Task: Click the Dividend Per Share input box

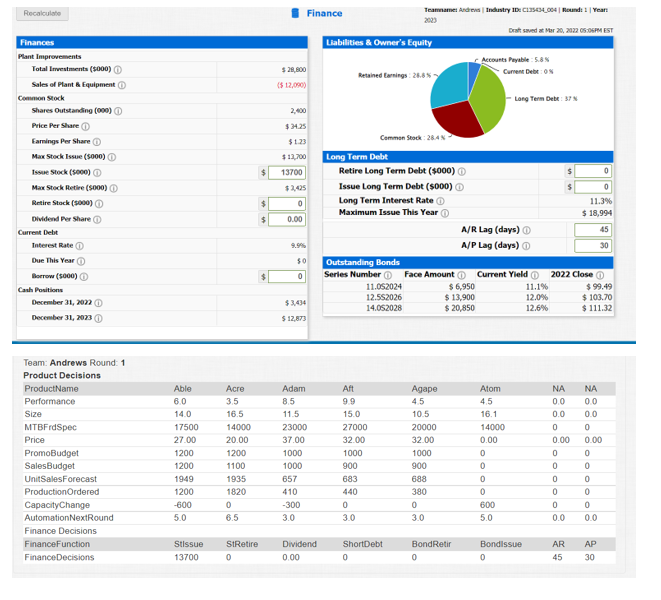Action: pos(287,219)
